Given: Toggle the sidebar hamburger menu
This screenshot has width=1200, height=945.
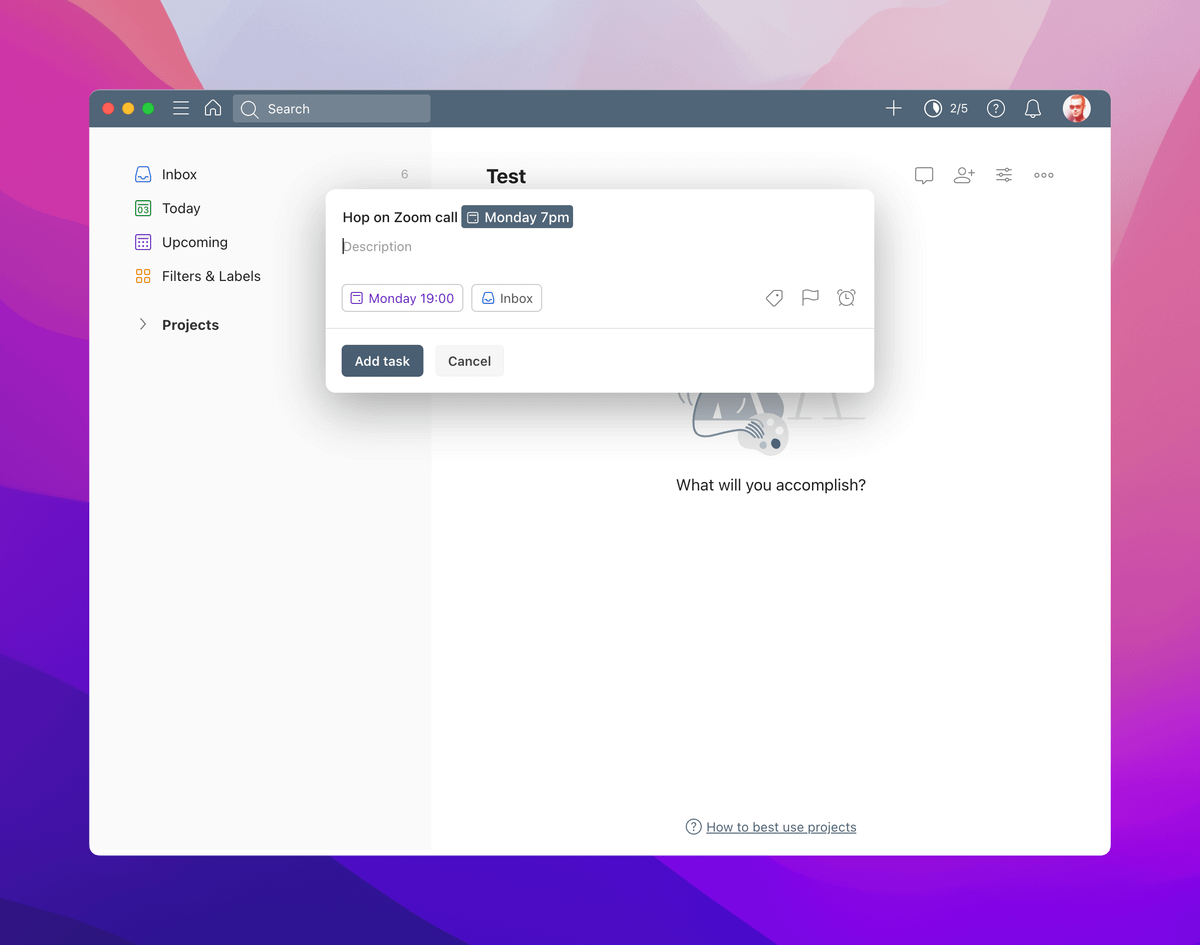Looking at the screenshot, I should (181, 109).
